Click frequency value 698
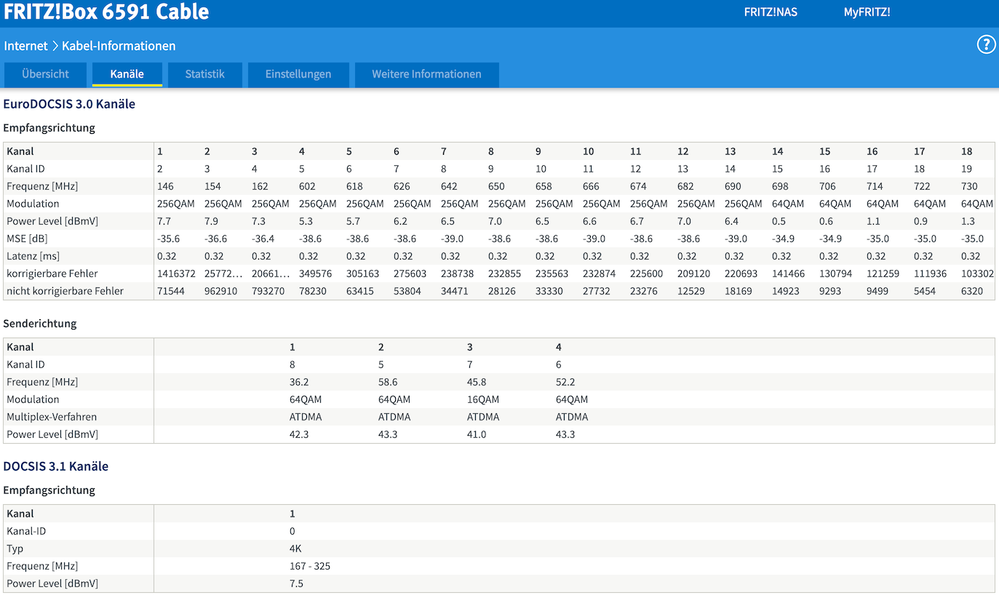 point(780,187)
